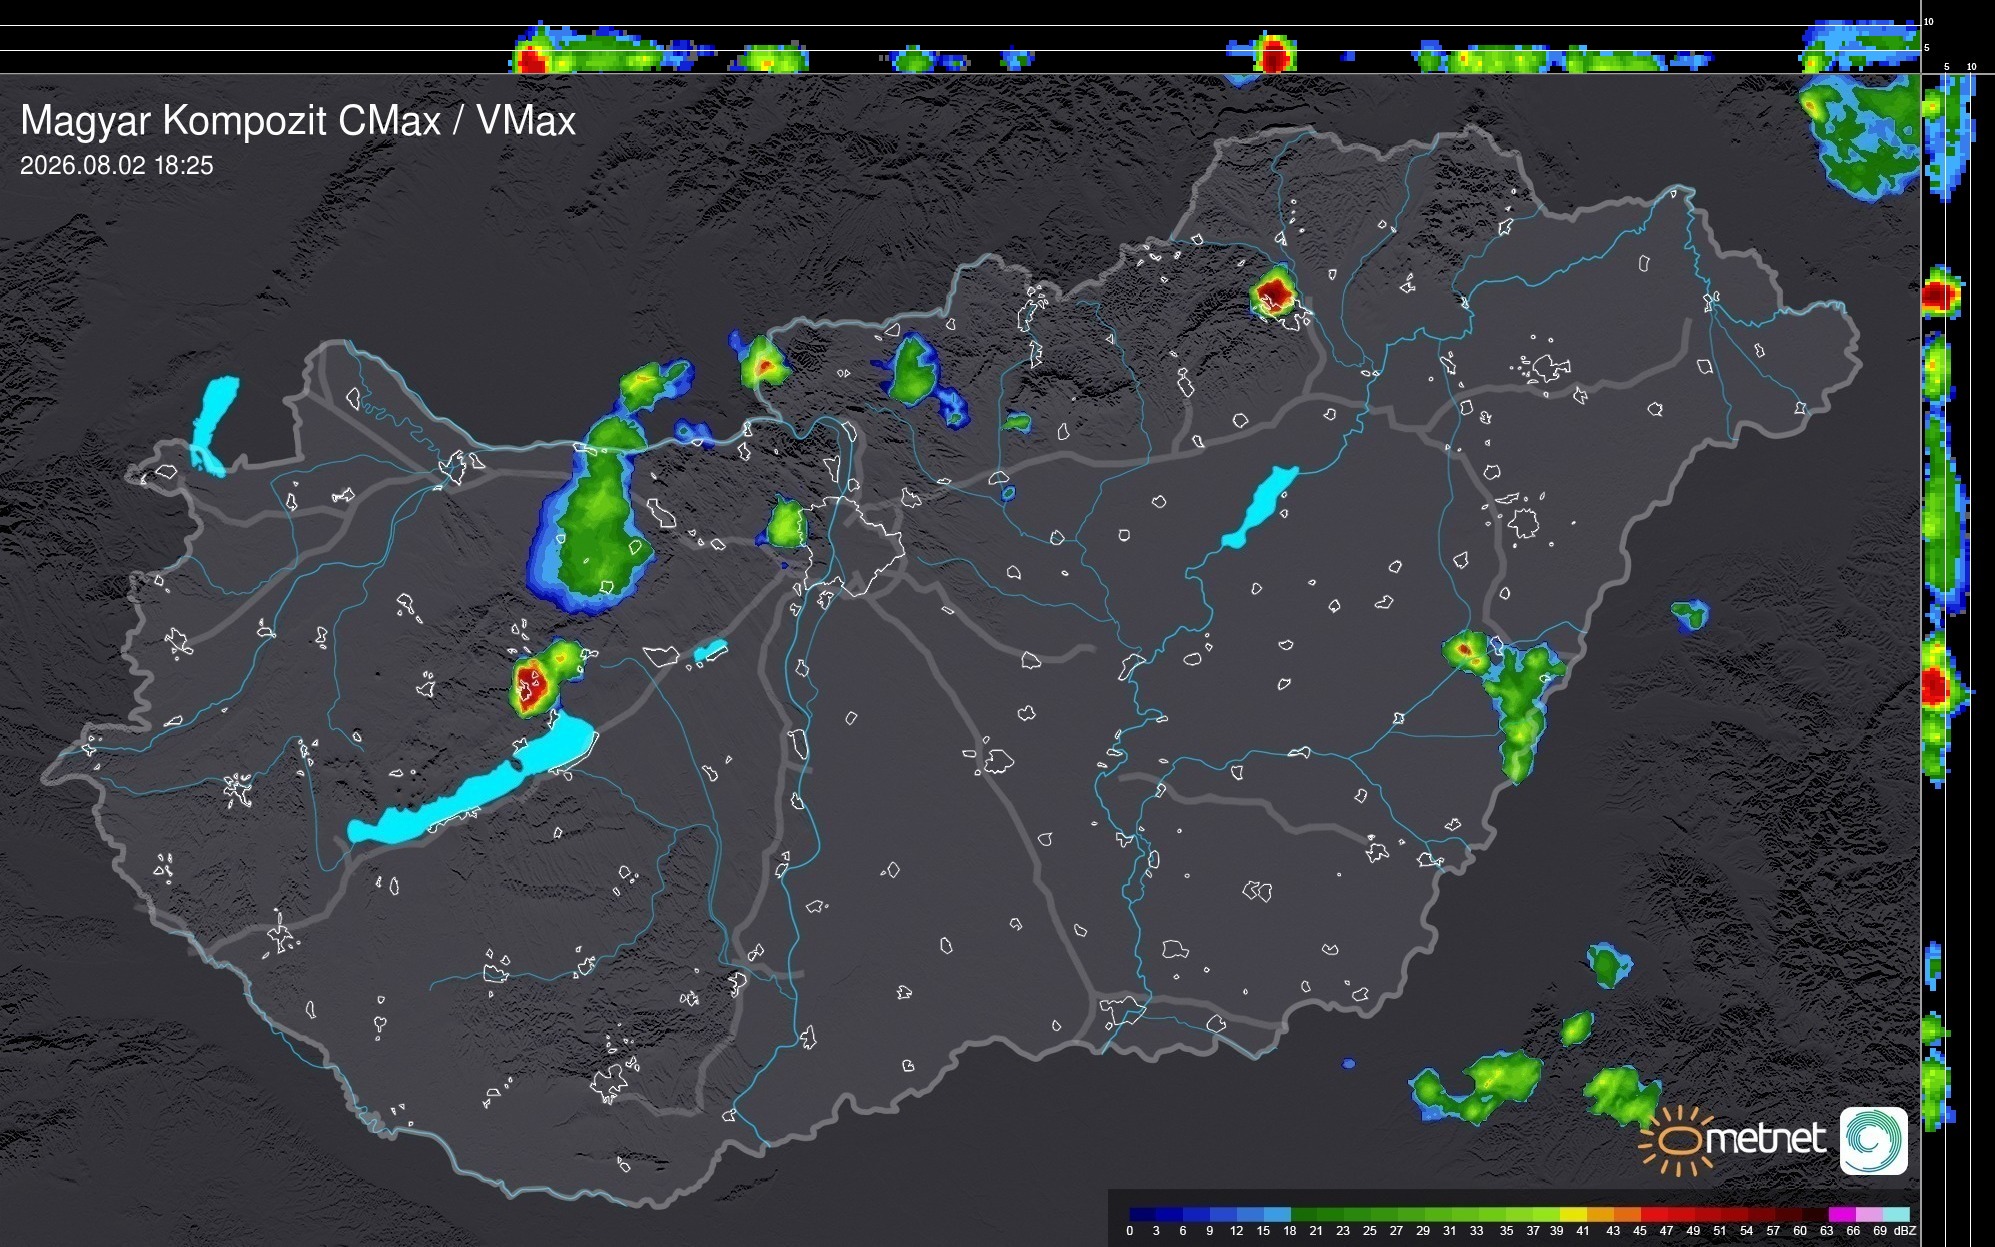Select the pale cyan swatch ending the scale
The image size is (1995, 1247).
(x=1896, y=1214)
